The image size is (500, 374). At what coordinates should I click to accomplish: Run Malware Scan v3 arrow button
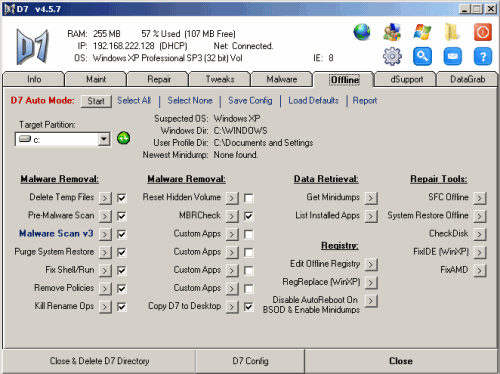click(x=105, y=234)
